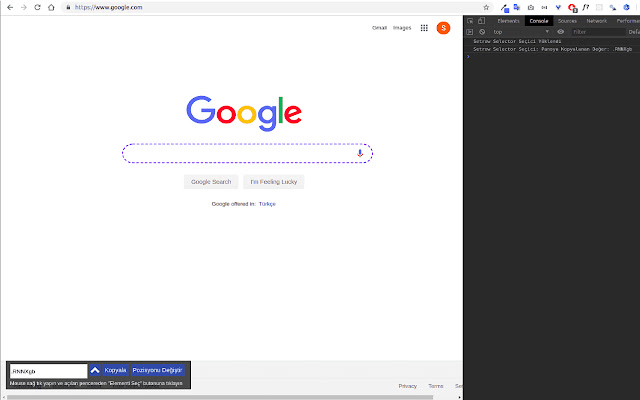Clear the console

pos(482,32)
